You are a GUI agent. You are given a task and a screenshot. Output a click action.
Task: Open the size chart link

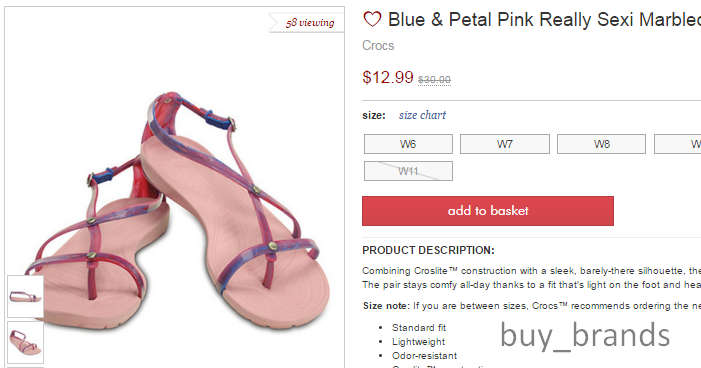coord(422,115)
